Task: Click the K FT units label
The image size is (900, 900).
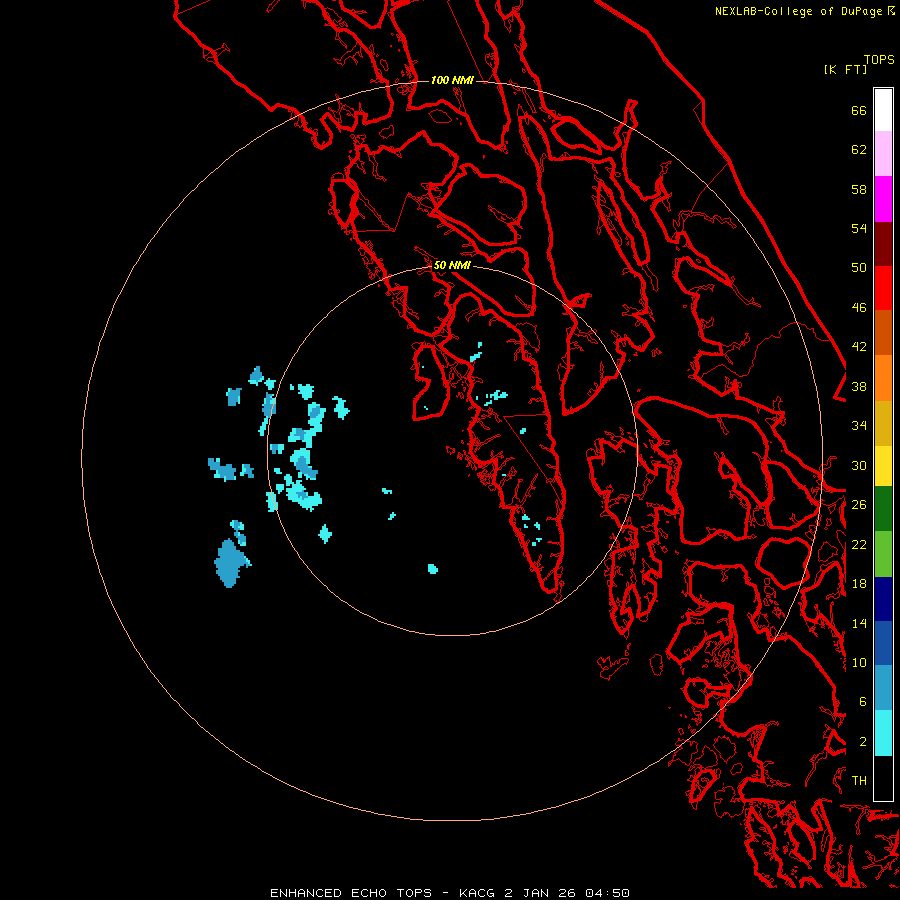Action: (845, 69)
